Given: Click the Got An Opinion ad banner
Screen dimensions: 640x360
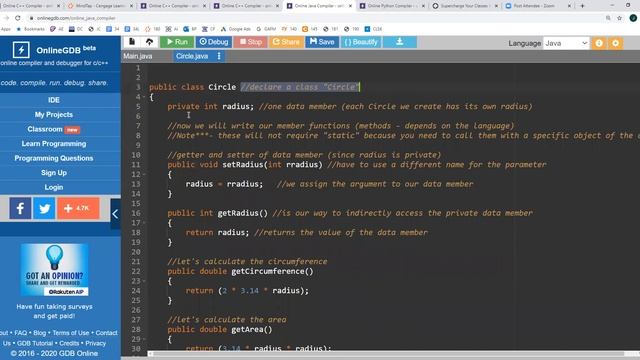Looking at the screenshot, I should (54, 270).
